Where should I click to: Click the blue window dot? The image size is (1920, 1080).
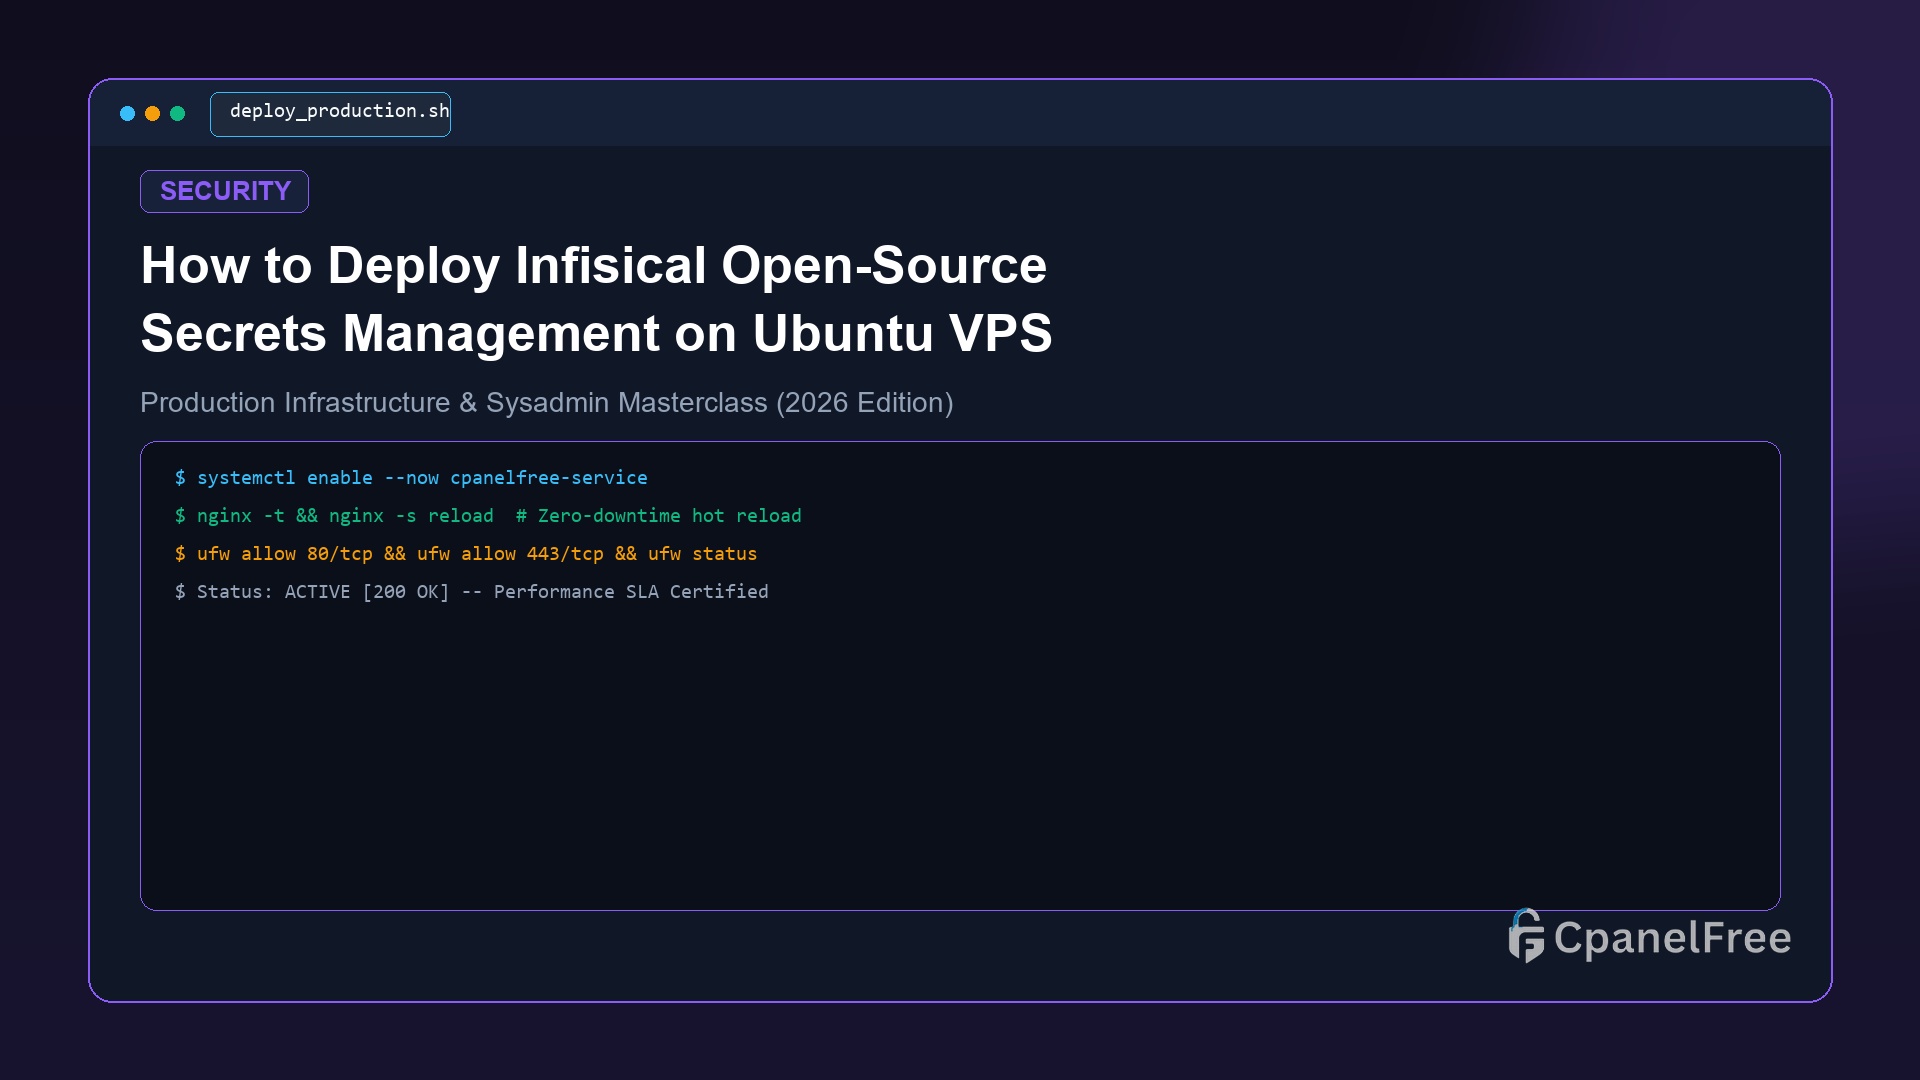pos(127,114)
